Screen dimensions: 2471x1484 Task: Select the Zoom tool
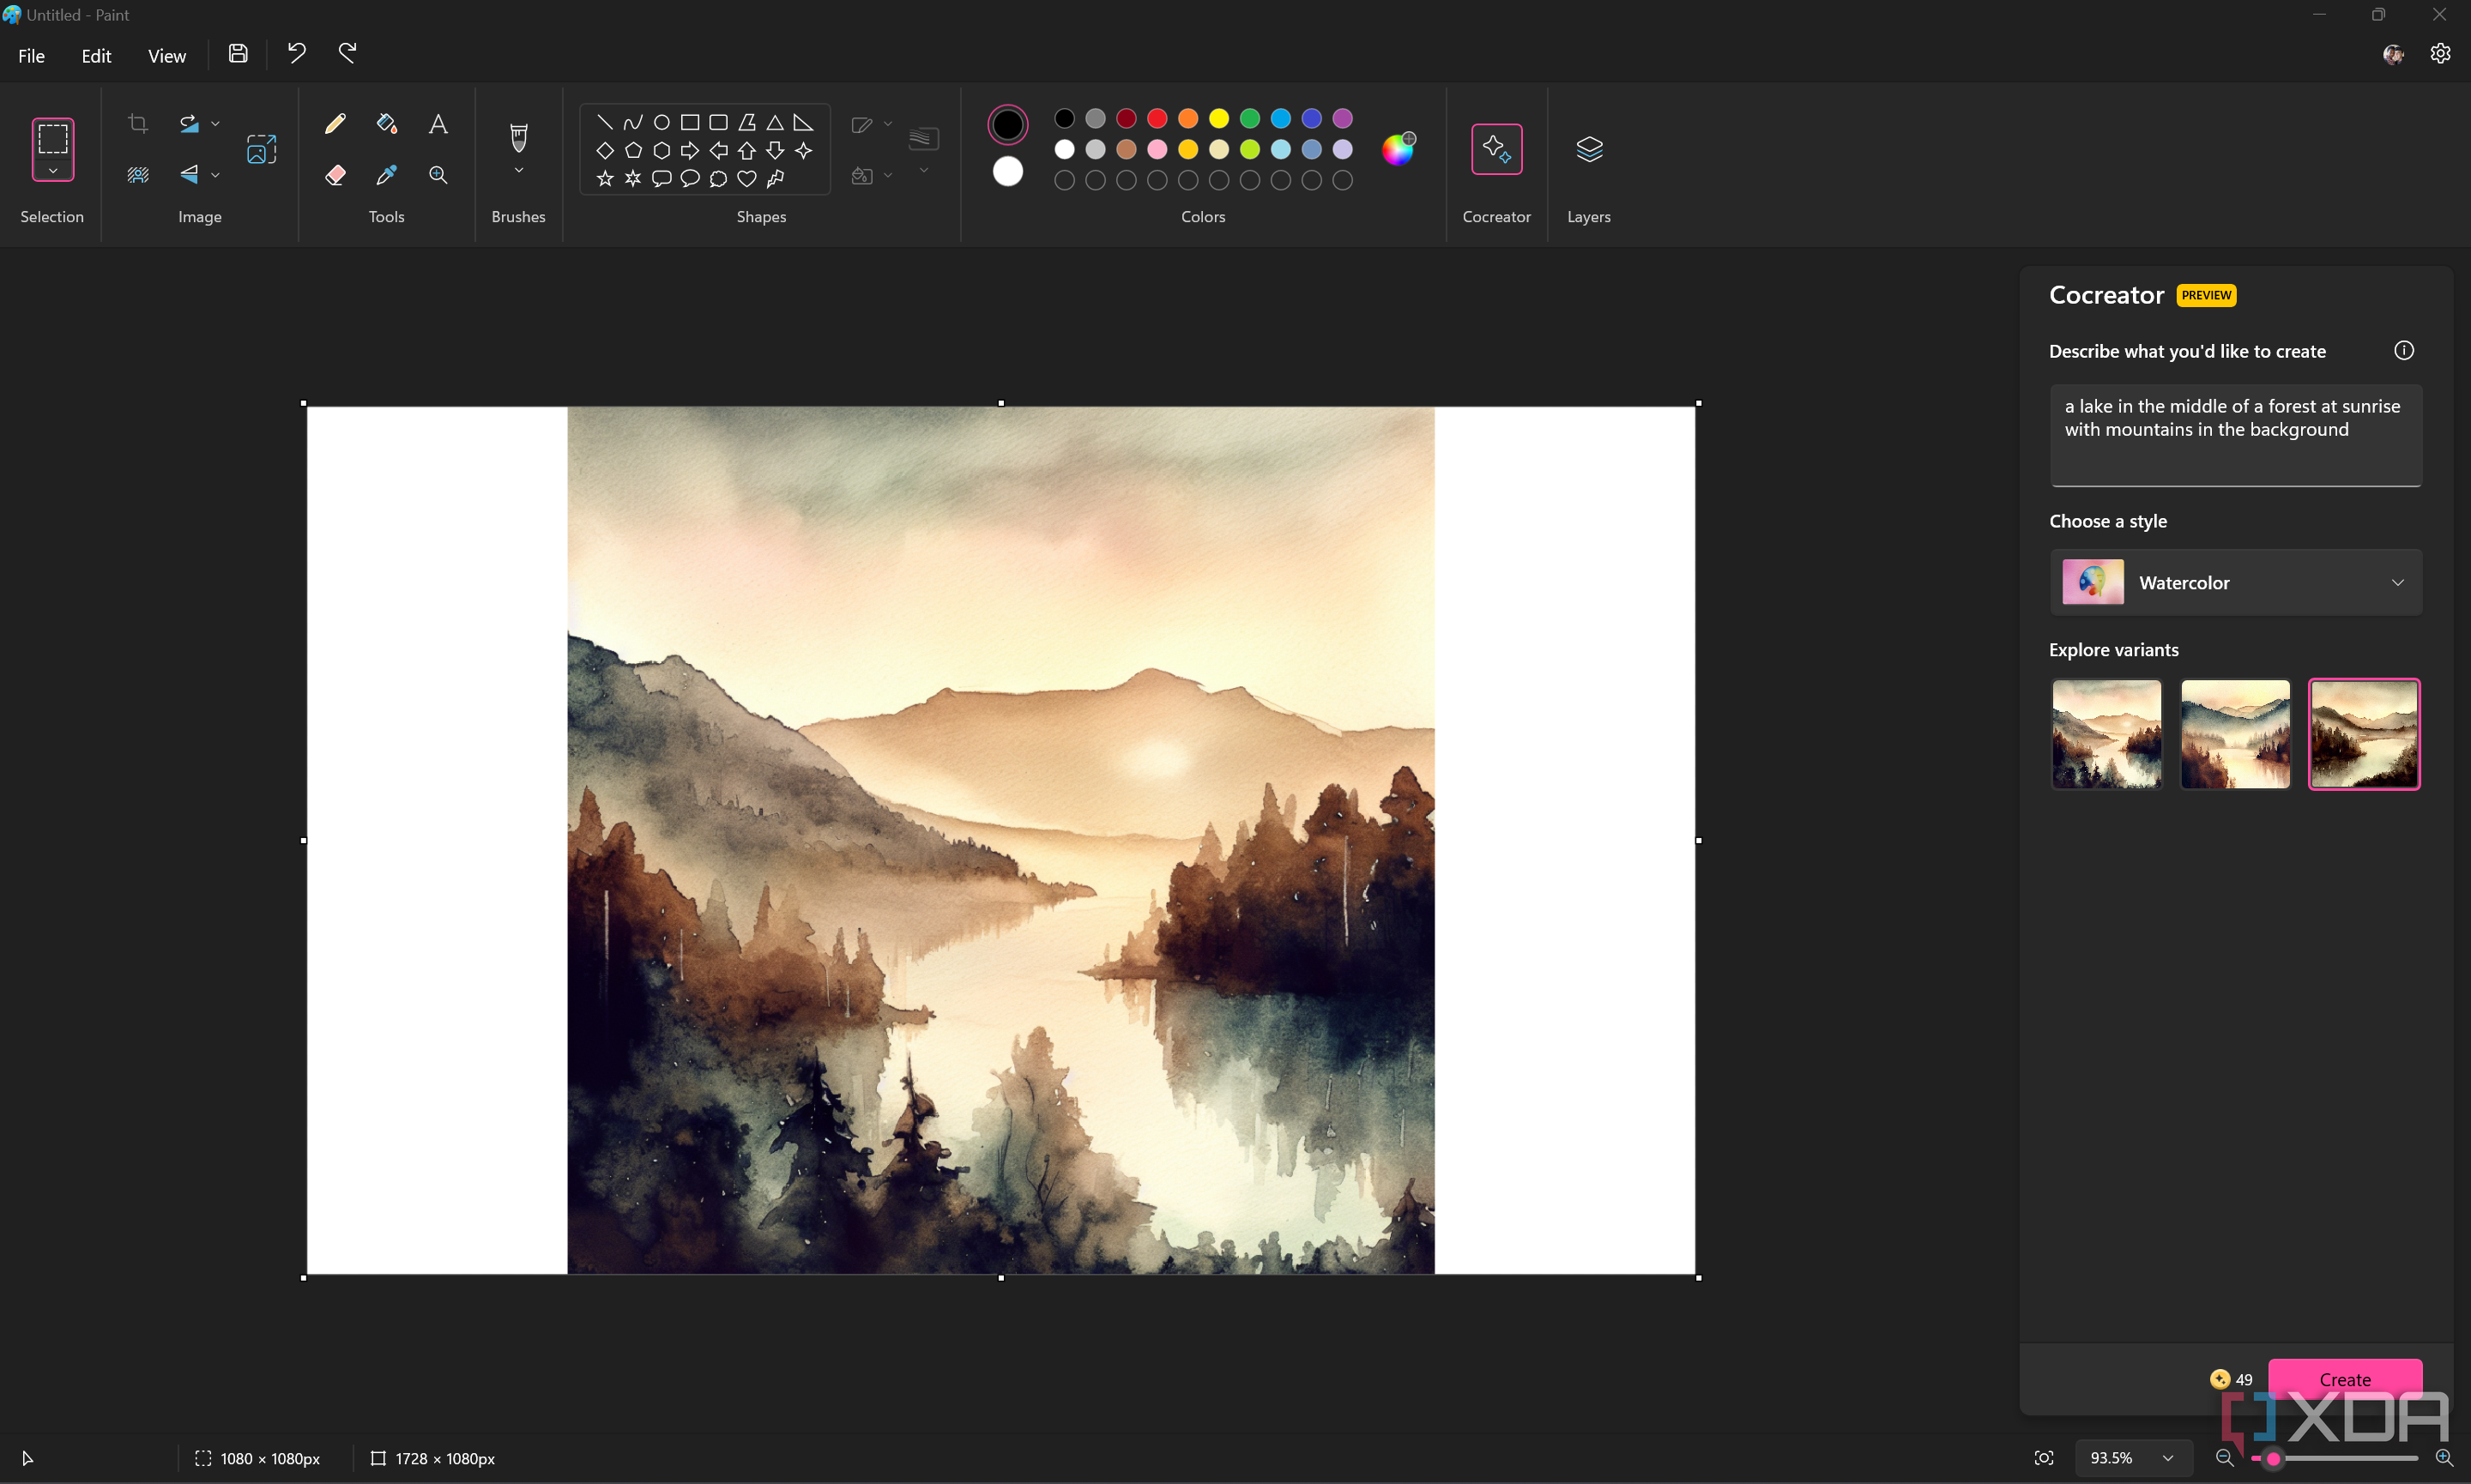coord(438,173)
